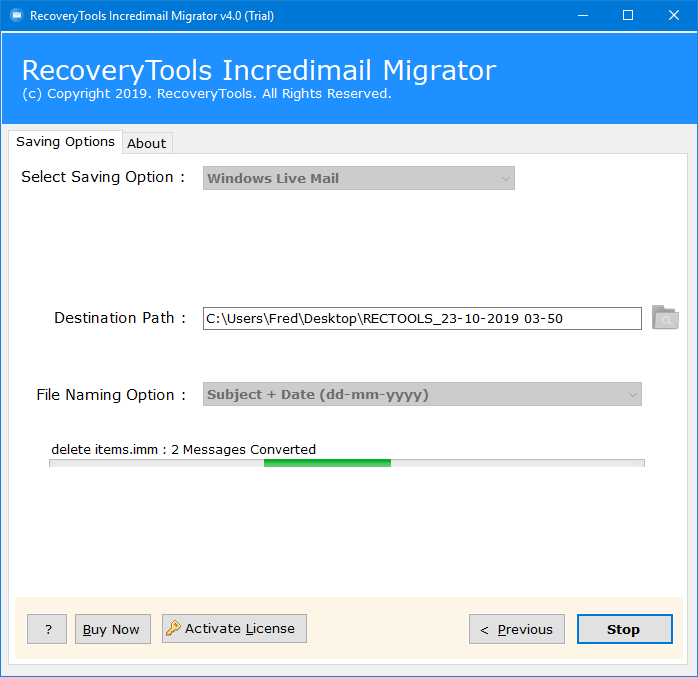Click the 'Destination Path :' label

click(x=120, y=318)
